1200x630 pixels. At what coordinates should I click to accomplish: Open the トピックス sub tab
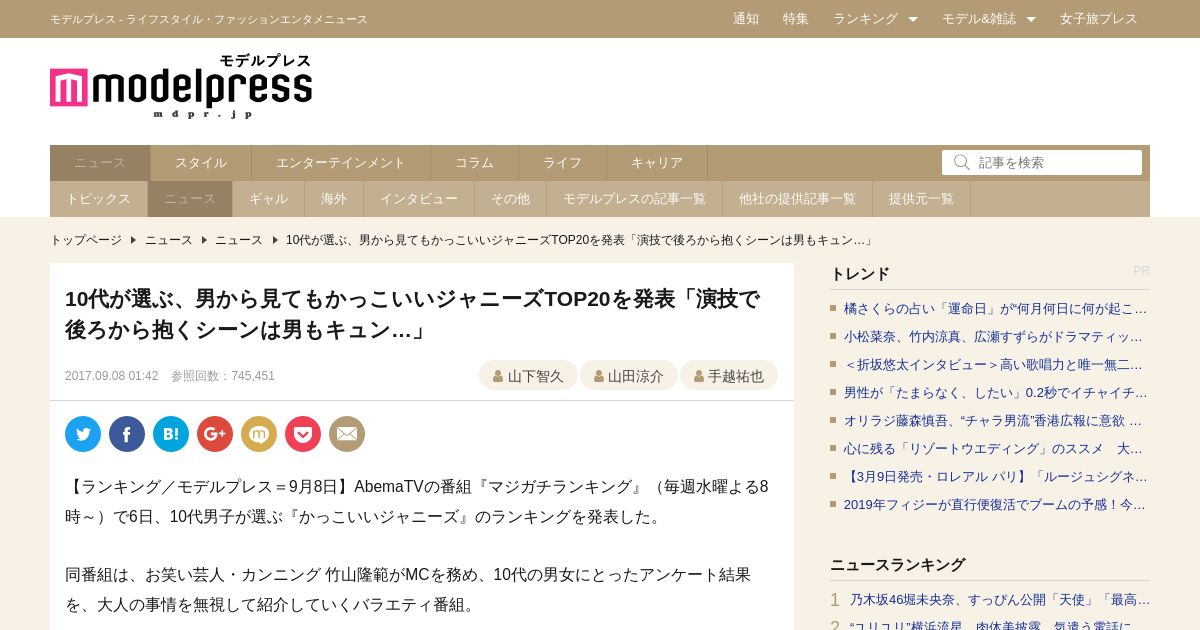(99, 199)
